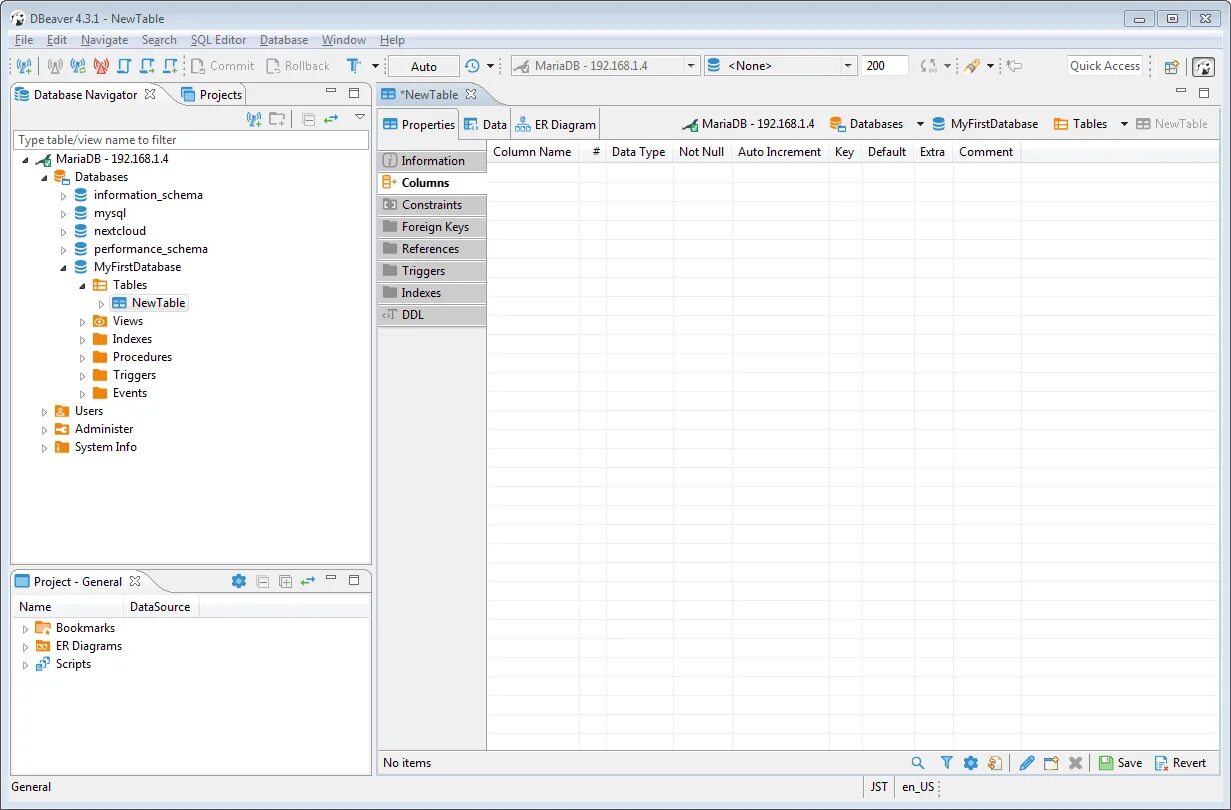The width and height of the screenshot is (1231, 810).
Task: Click the red Disconnect icon in the toolbar
Action: [x=100, y=66]
